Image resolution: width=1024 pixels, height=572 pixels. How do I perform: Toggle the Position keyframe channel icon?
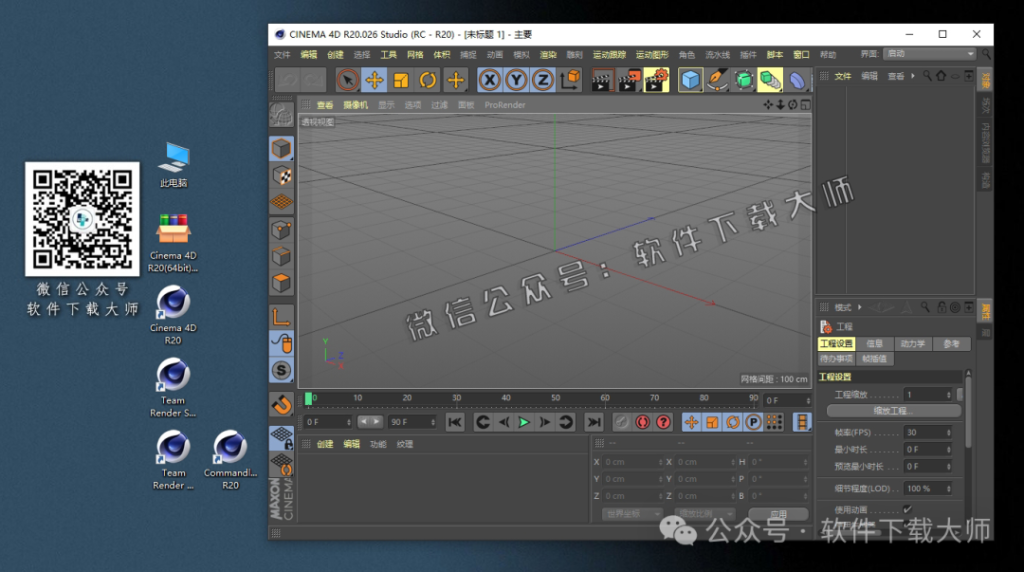(x=691, y=422)
